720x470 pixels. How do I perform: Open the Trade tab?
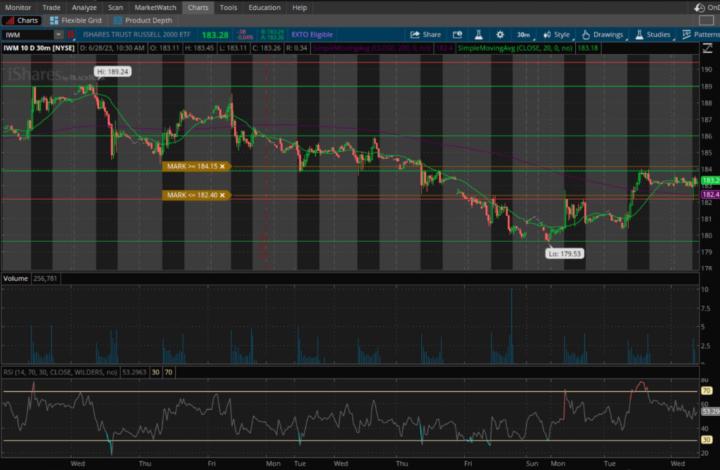click(x=51, y=7)
